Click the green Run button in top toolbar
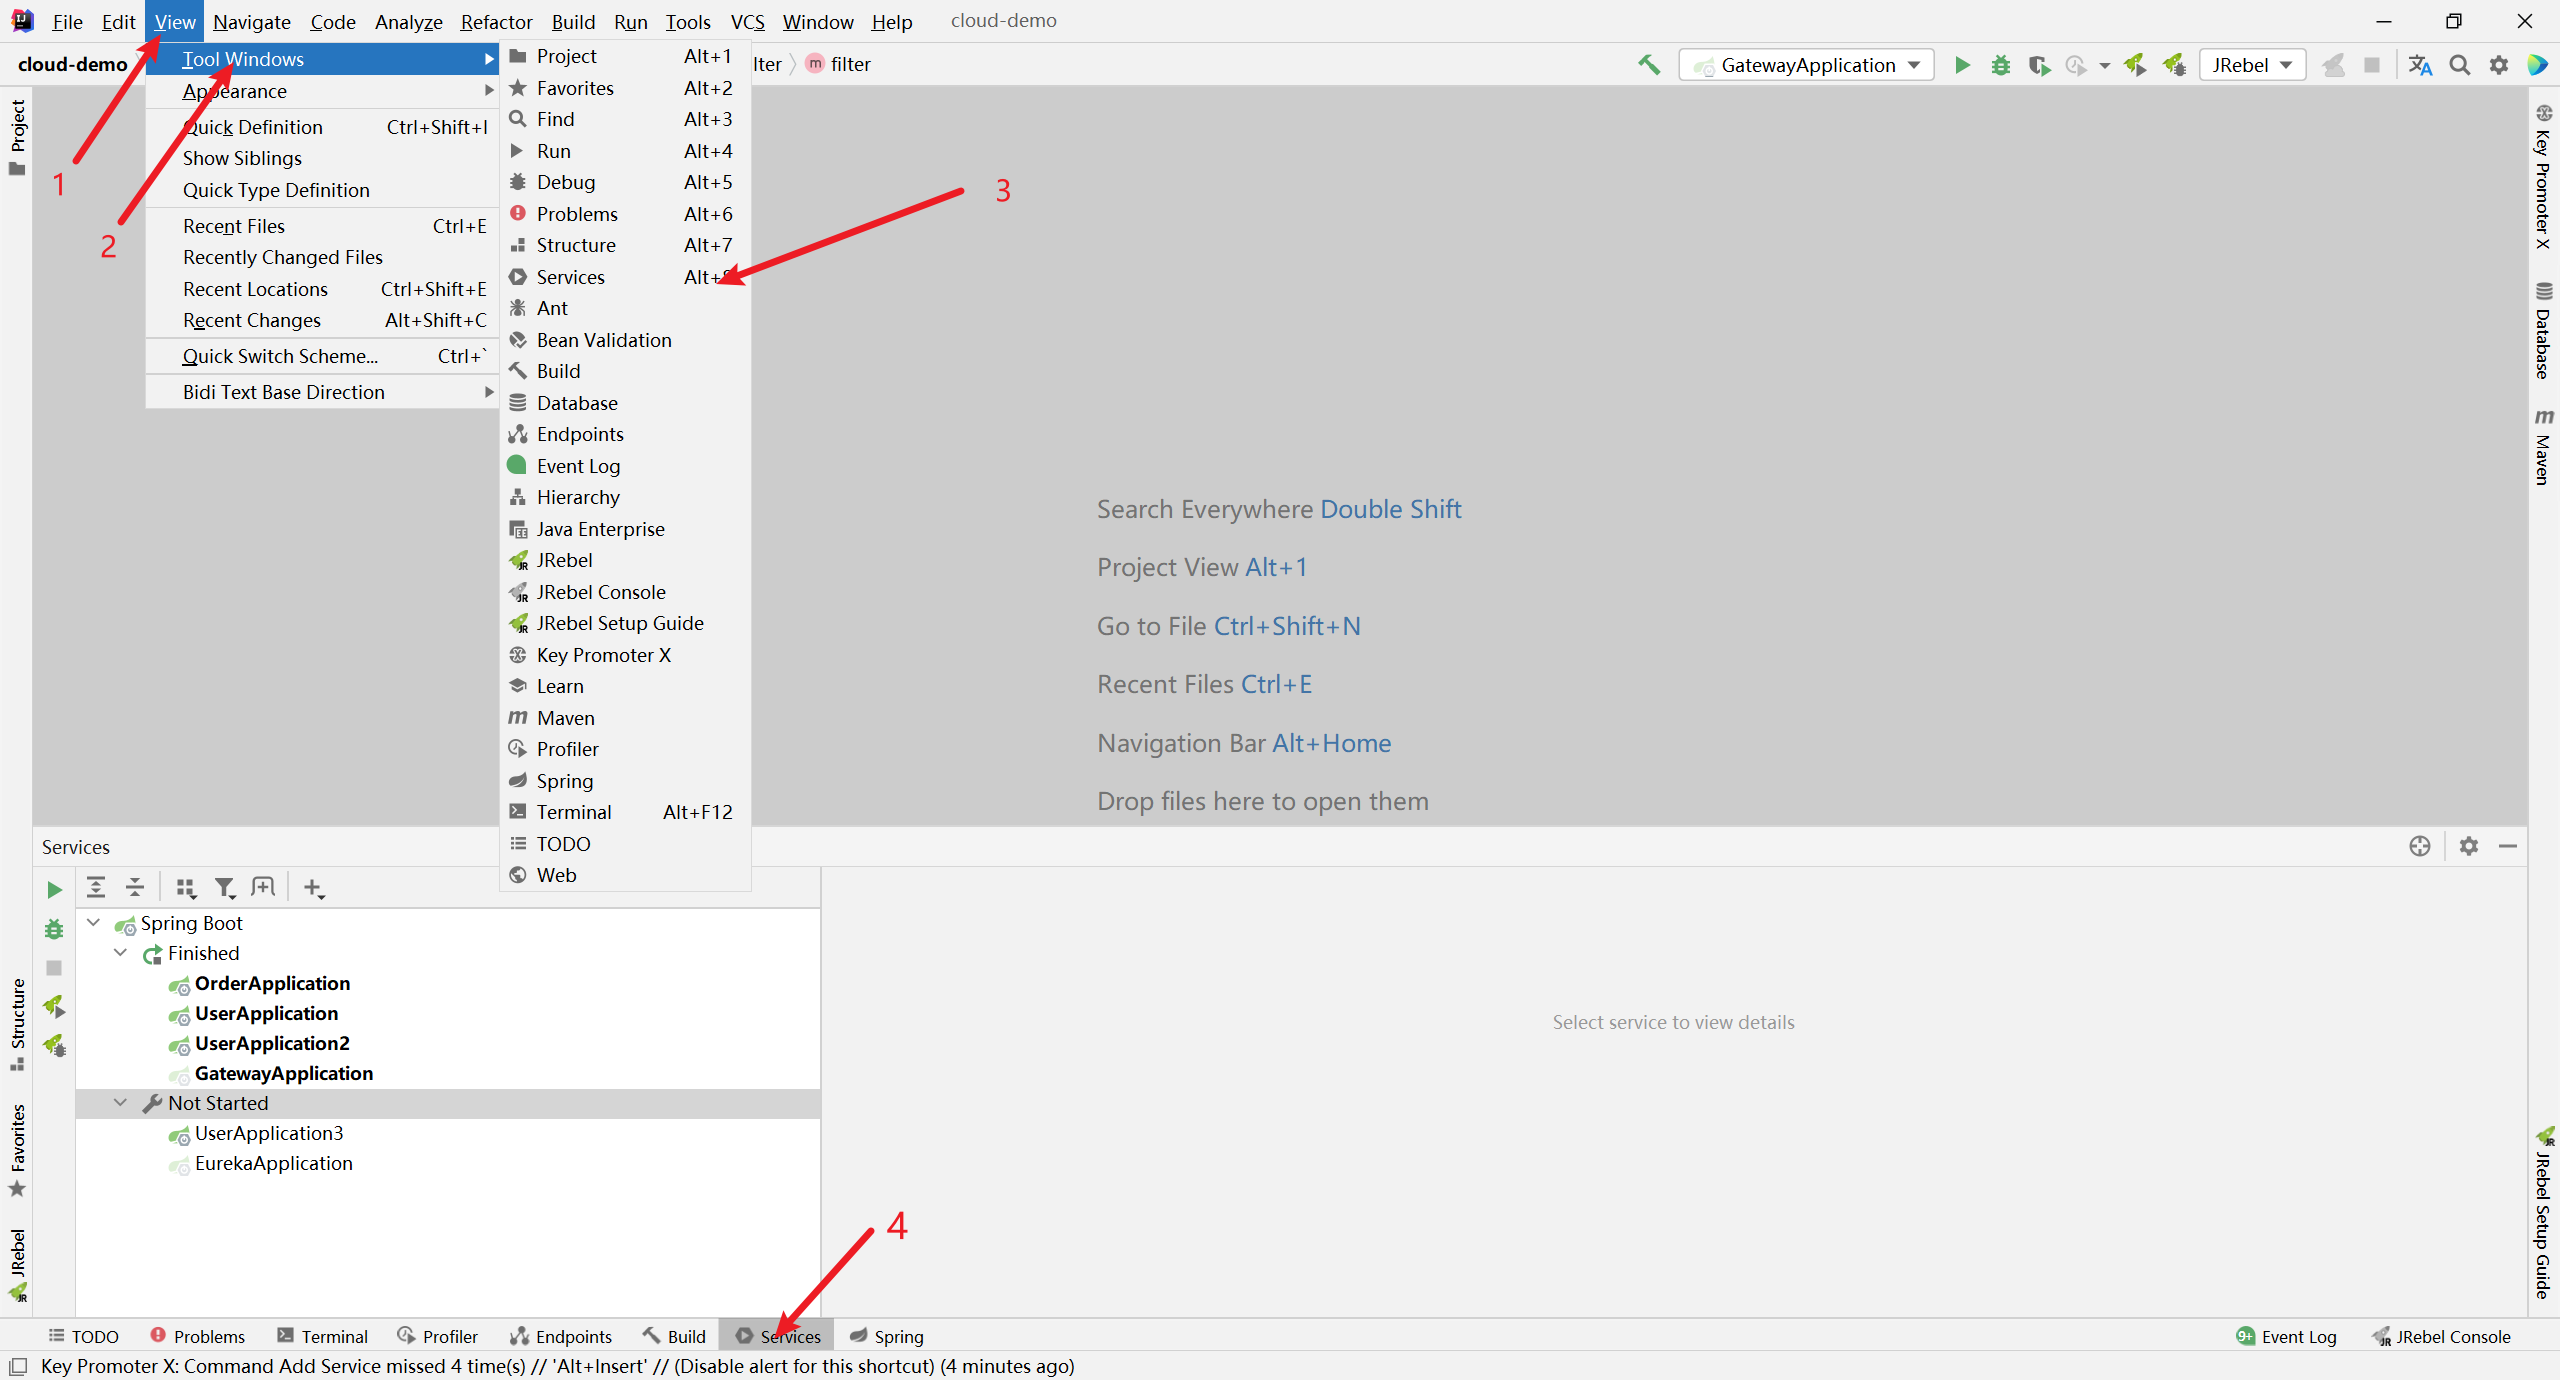The width and height of the screenshot is (2560, 1380). [x=1961, y=65]
